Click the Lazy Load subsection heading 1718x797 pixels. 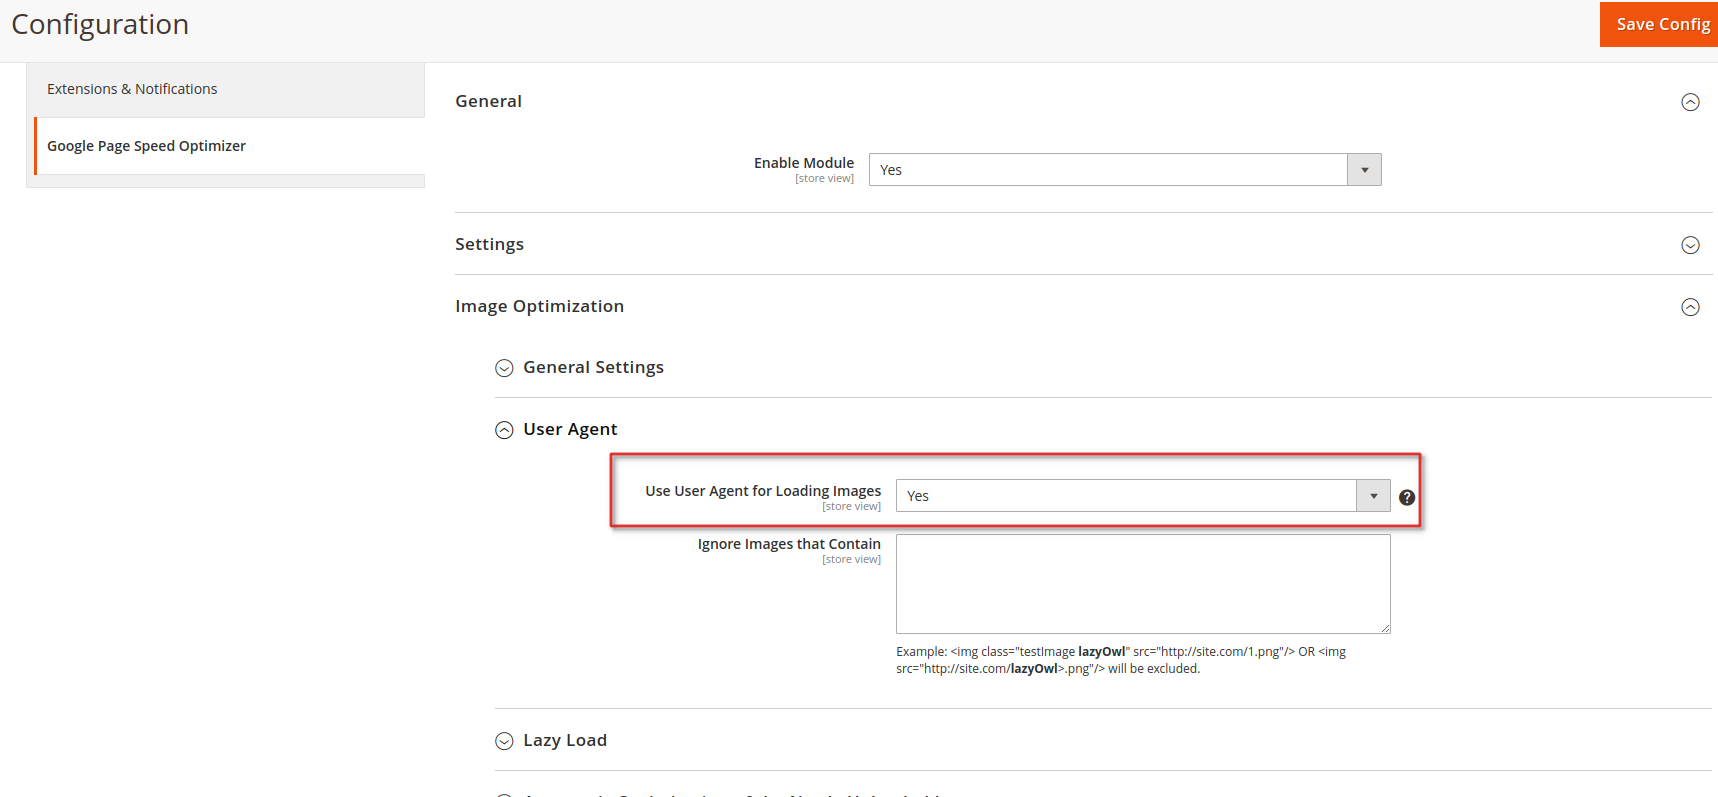click(565, 740)
